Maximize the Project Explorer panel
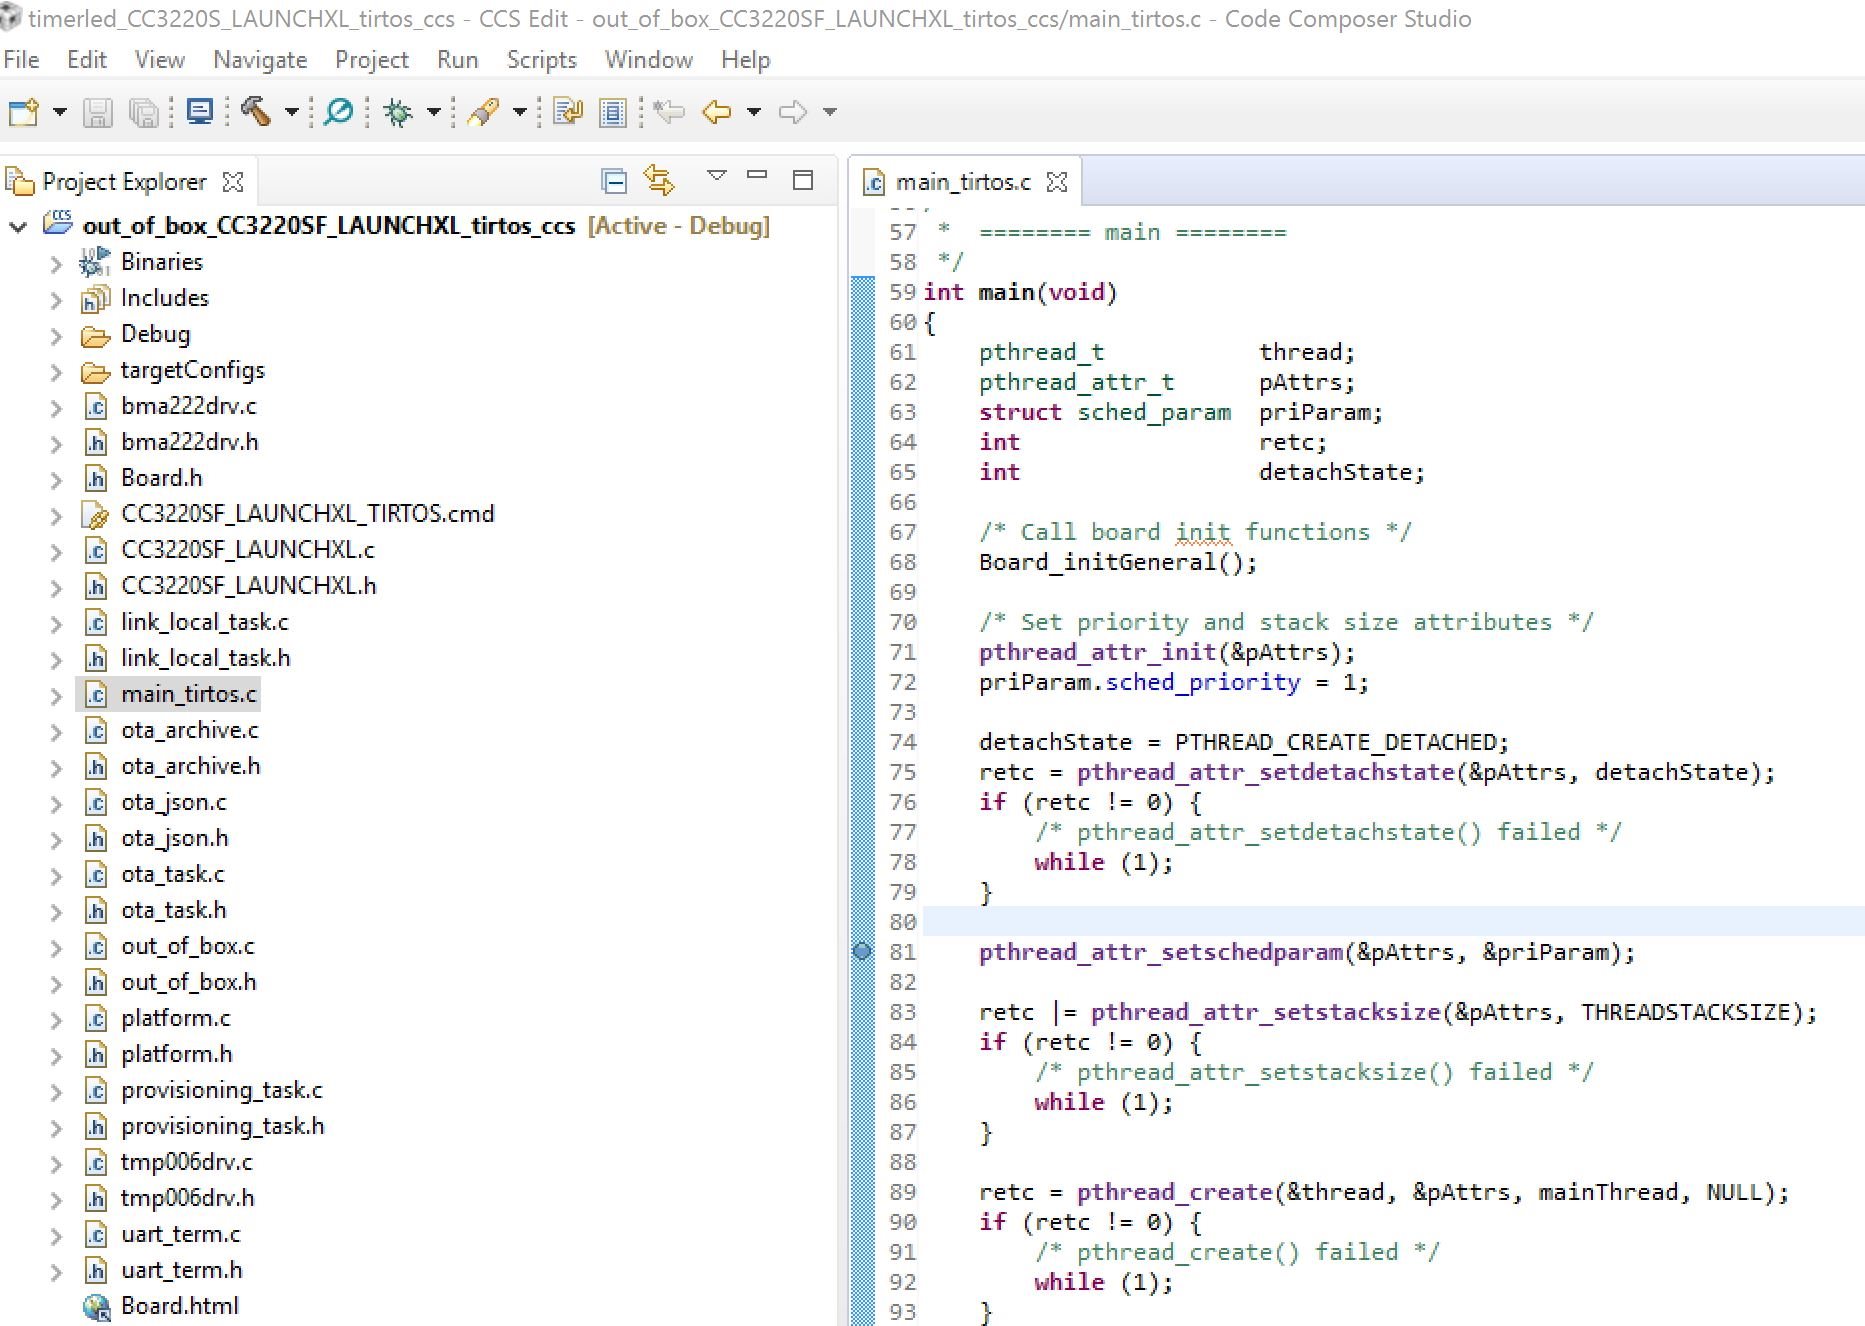This screenshot has height=1326, width=1865. point(802,180)
